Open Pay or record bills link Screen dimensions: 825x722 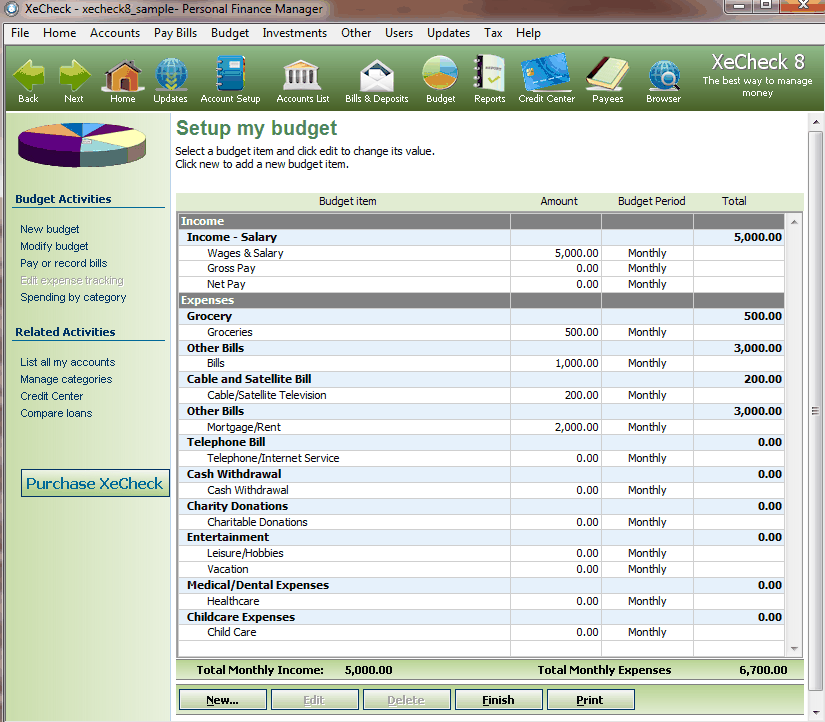(x=64, y=263)
